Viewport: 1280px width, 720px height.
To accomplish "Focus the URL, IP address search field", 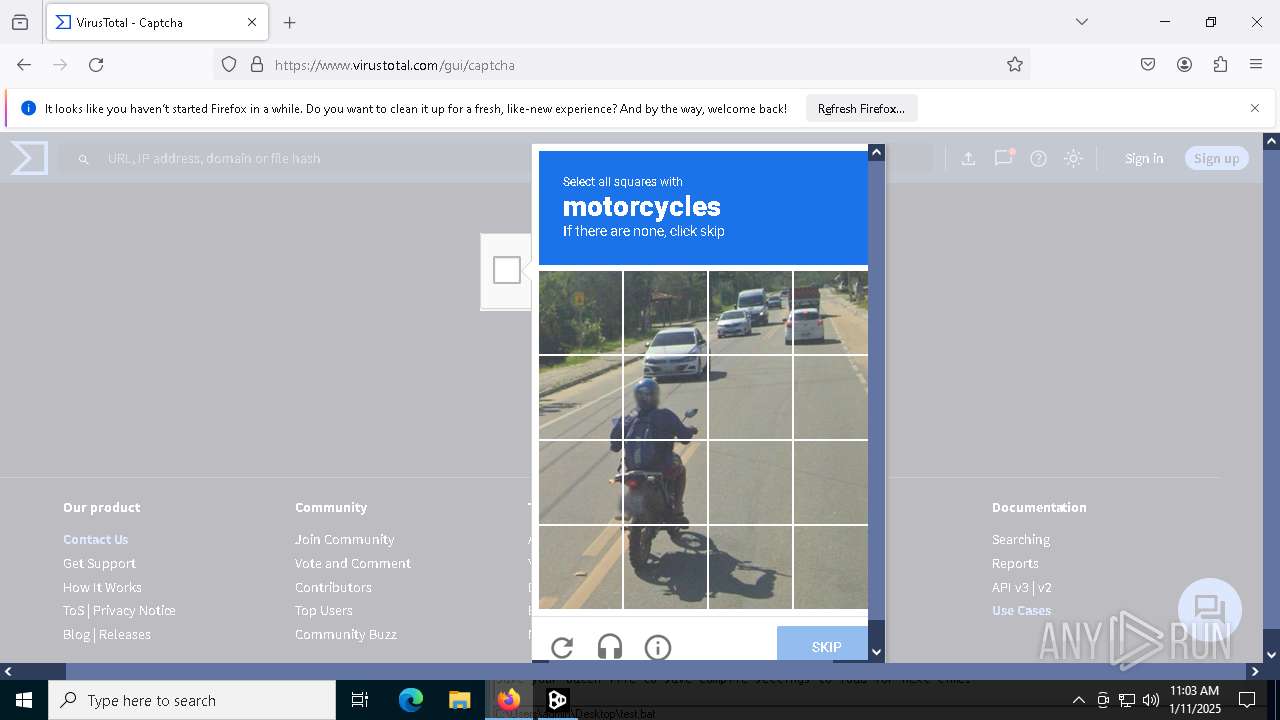I will pos(495,158).
